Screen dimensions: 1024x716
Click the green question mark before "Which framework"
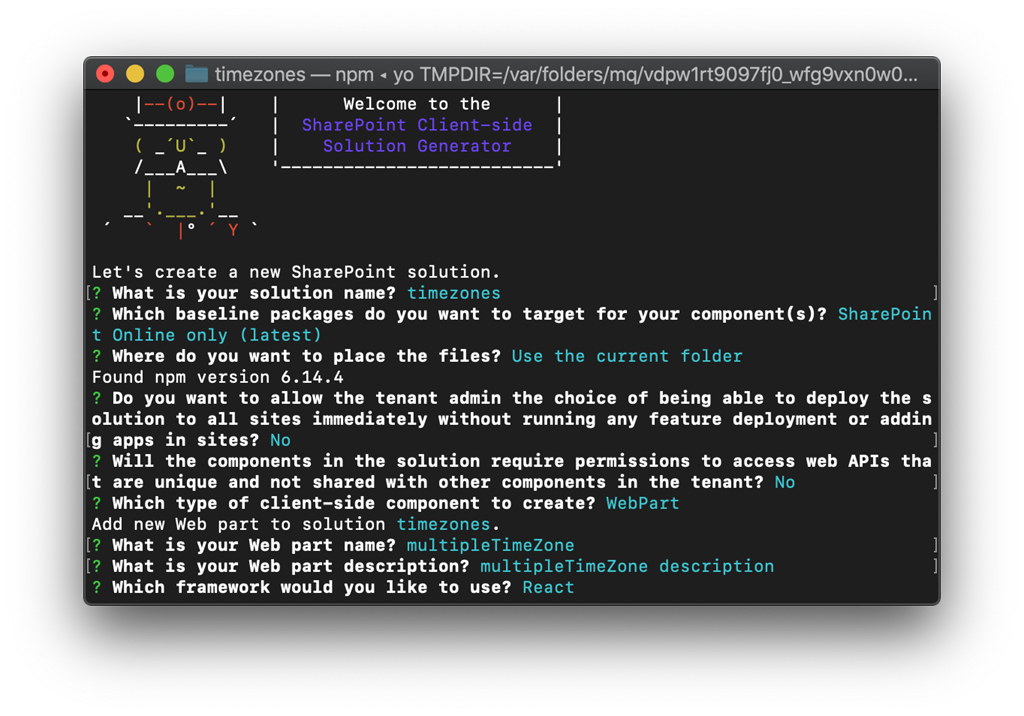(97, 587)
